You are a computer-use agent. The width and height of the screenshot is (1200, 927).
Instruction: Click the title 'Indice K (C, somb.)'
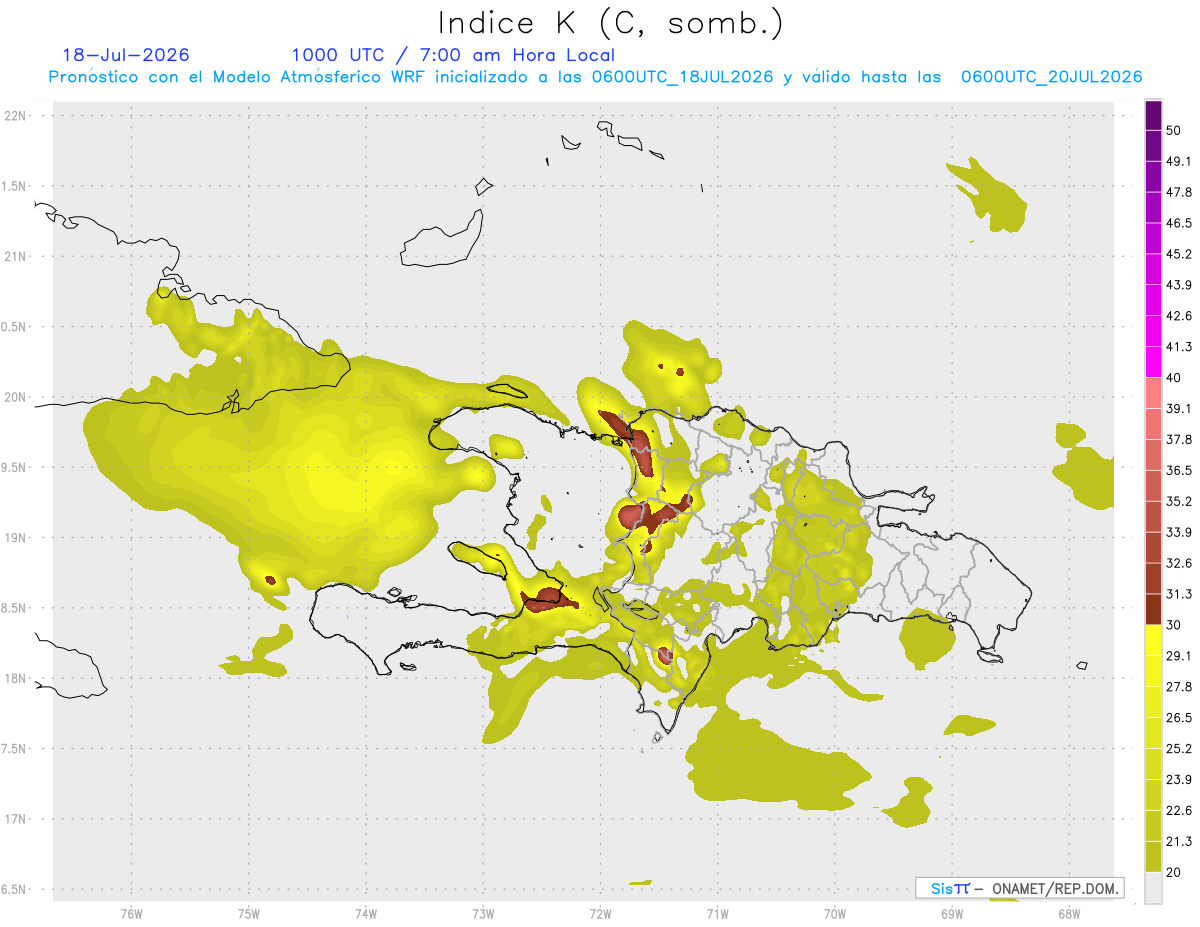tap(610, 23)
